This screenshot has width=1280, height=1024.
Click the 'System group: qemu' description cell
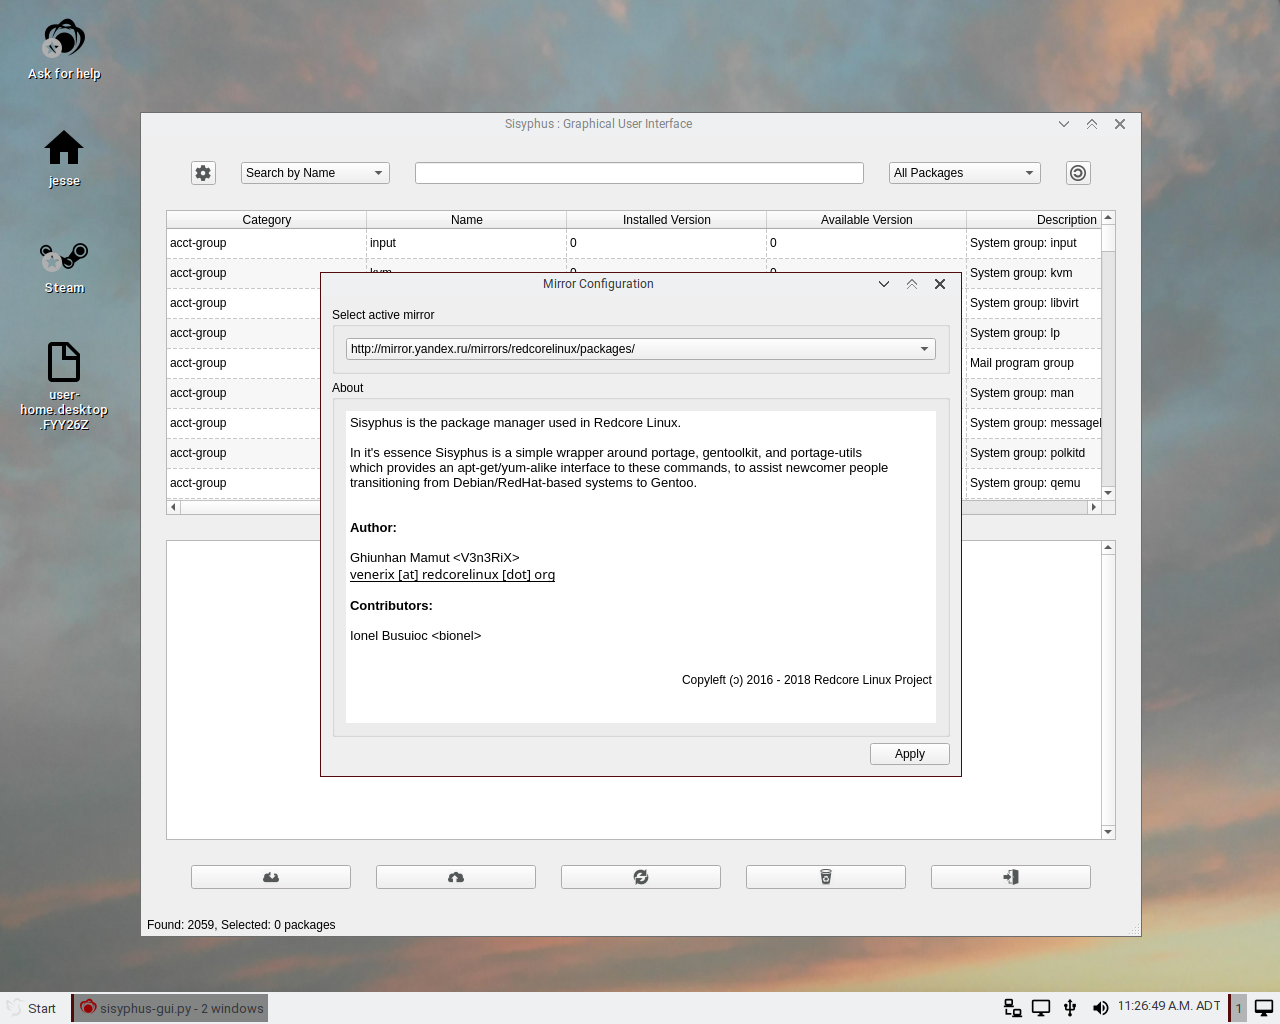[1034, 483]
